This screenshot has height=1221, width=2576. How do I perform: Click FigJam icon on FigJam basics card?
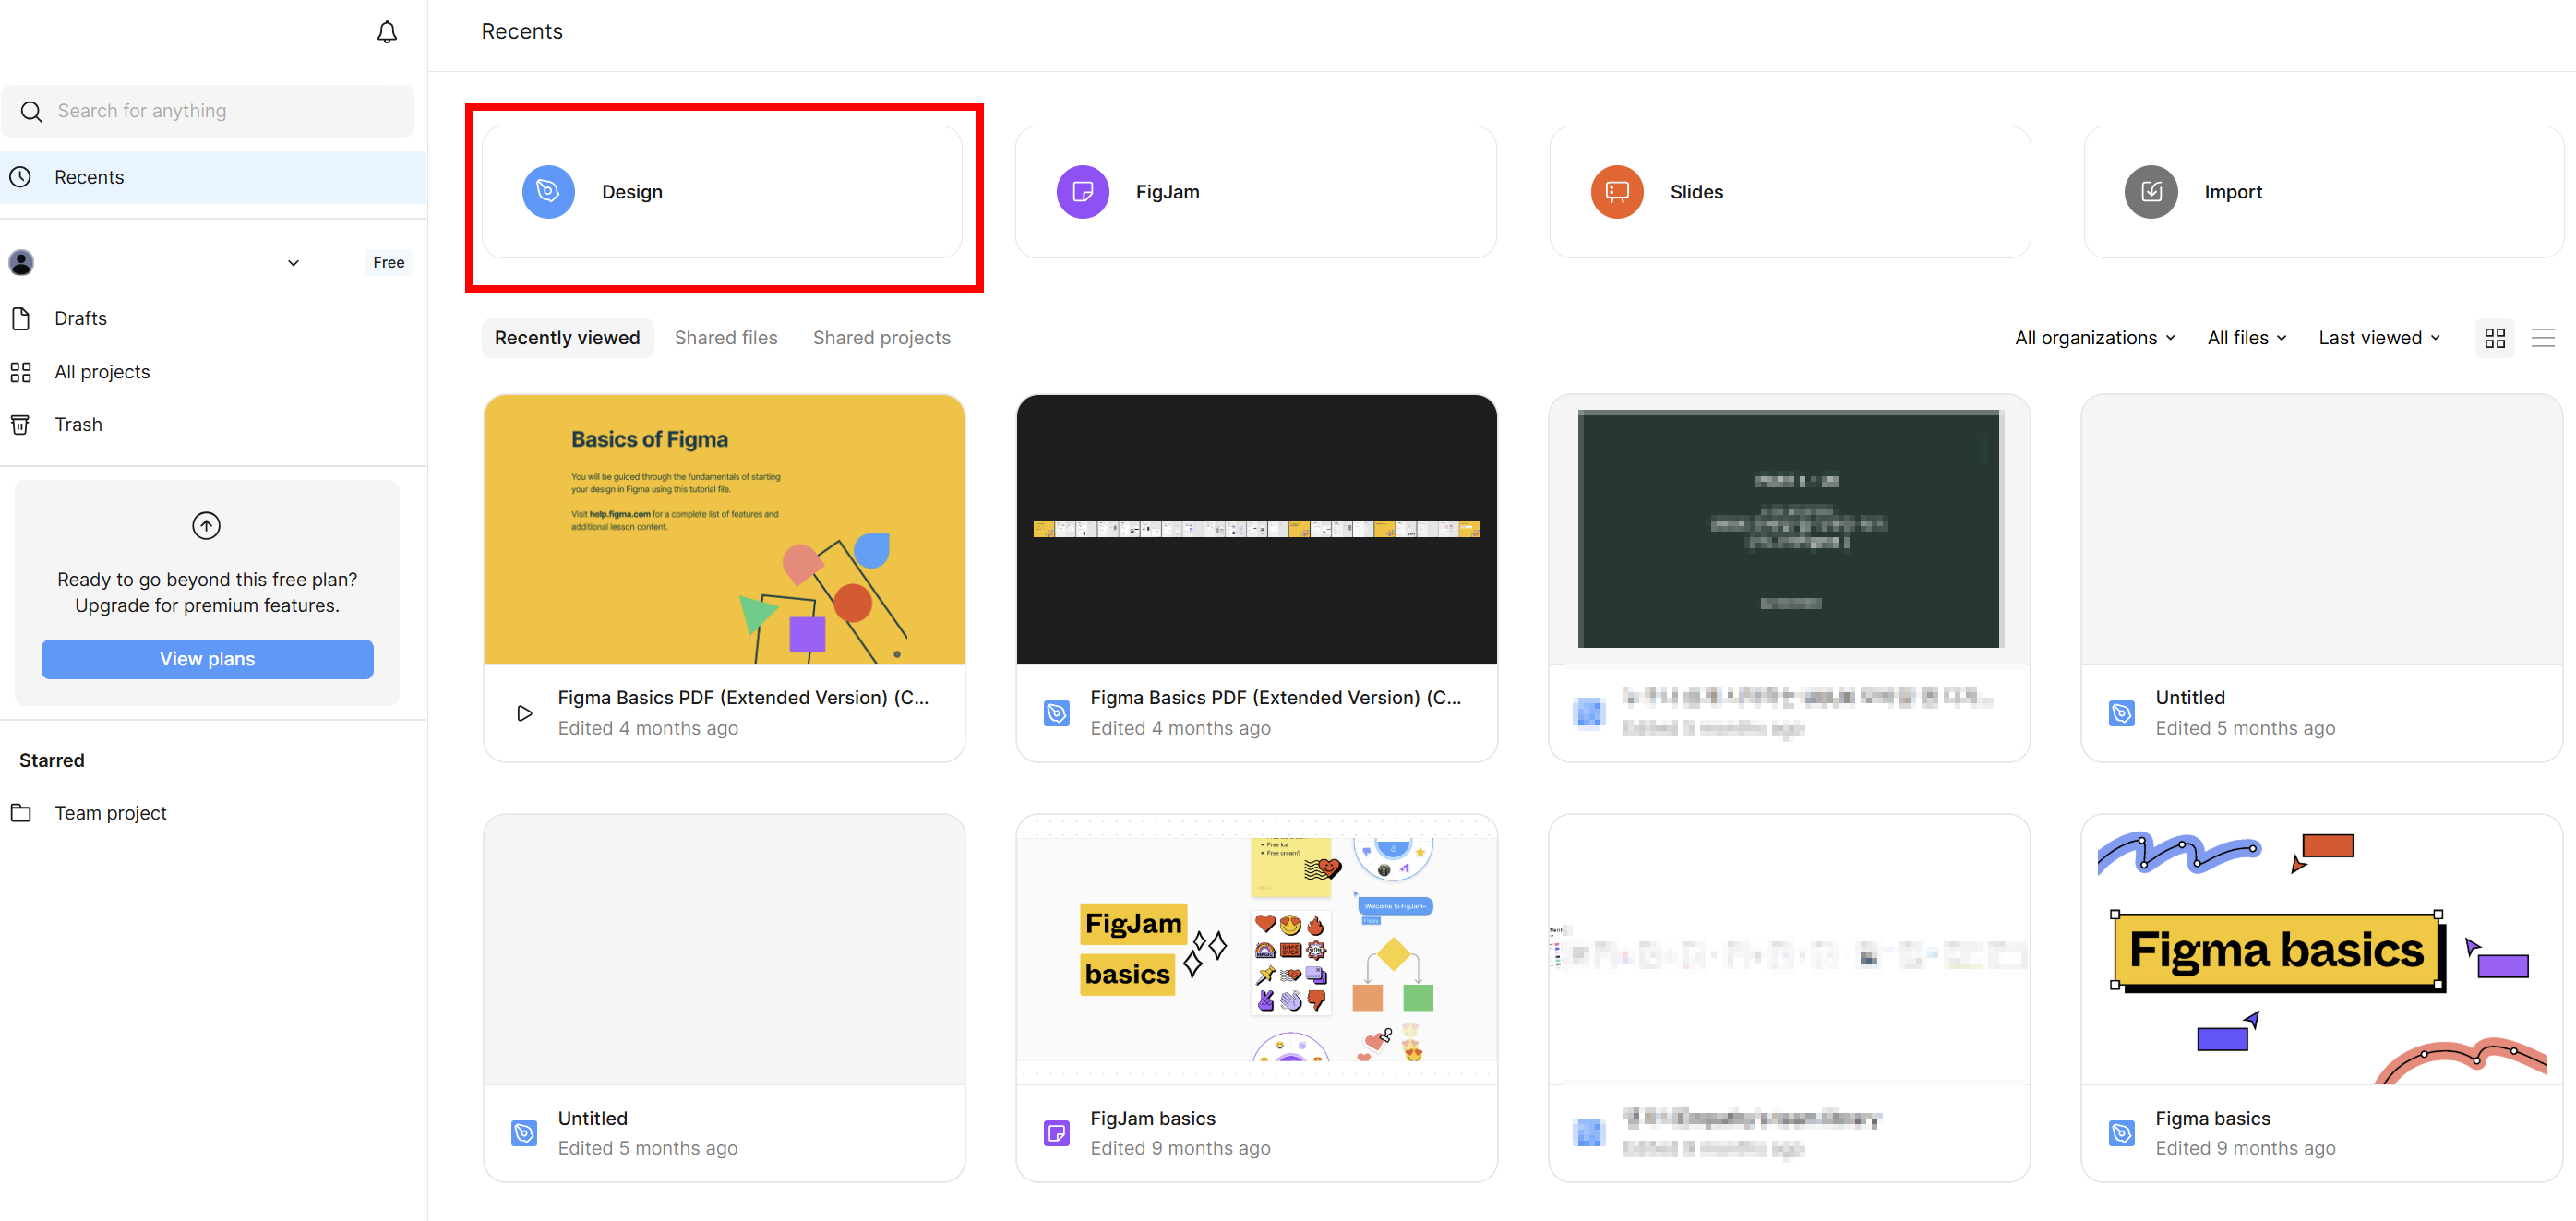coord(1057,1133)
